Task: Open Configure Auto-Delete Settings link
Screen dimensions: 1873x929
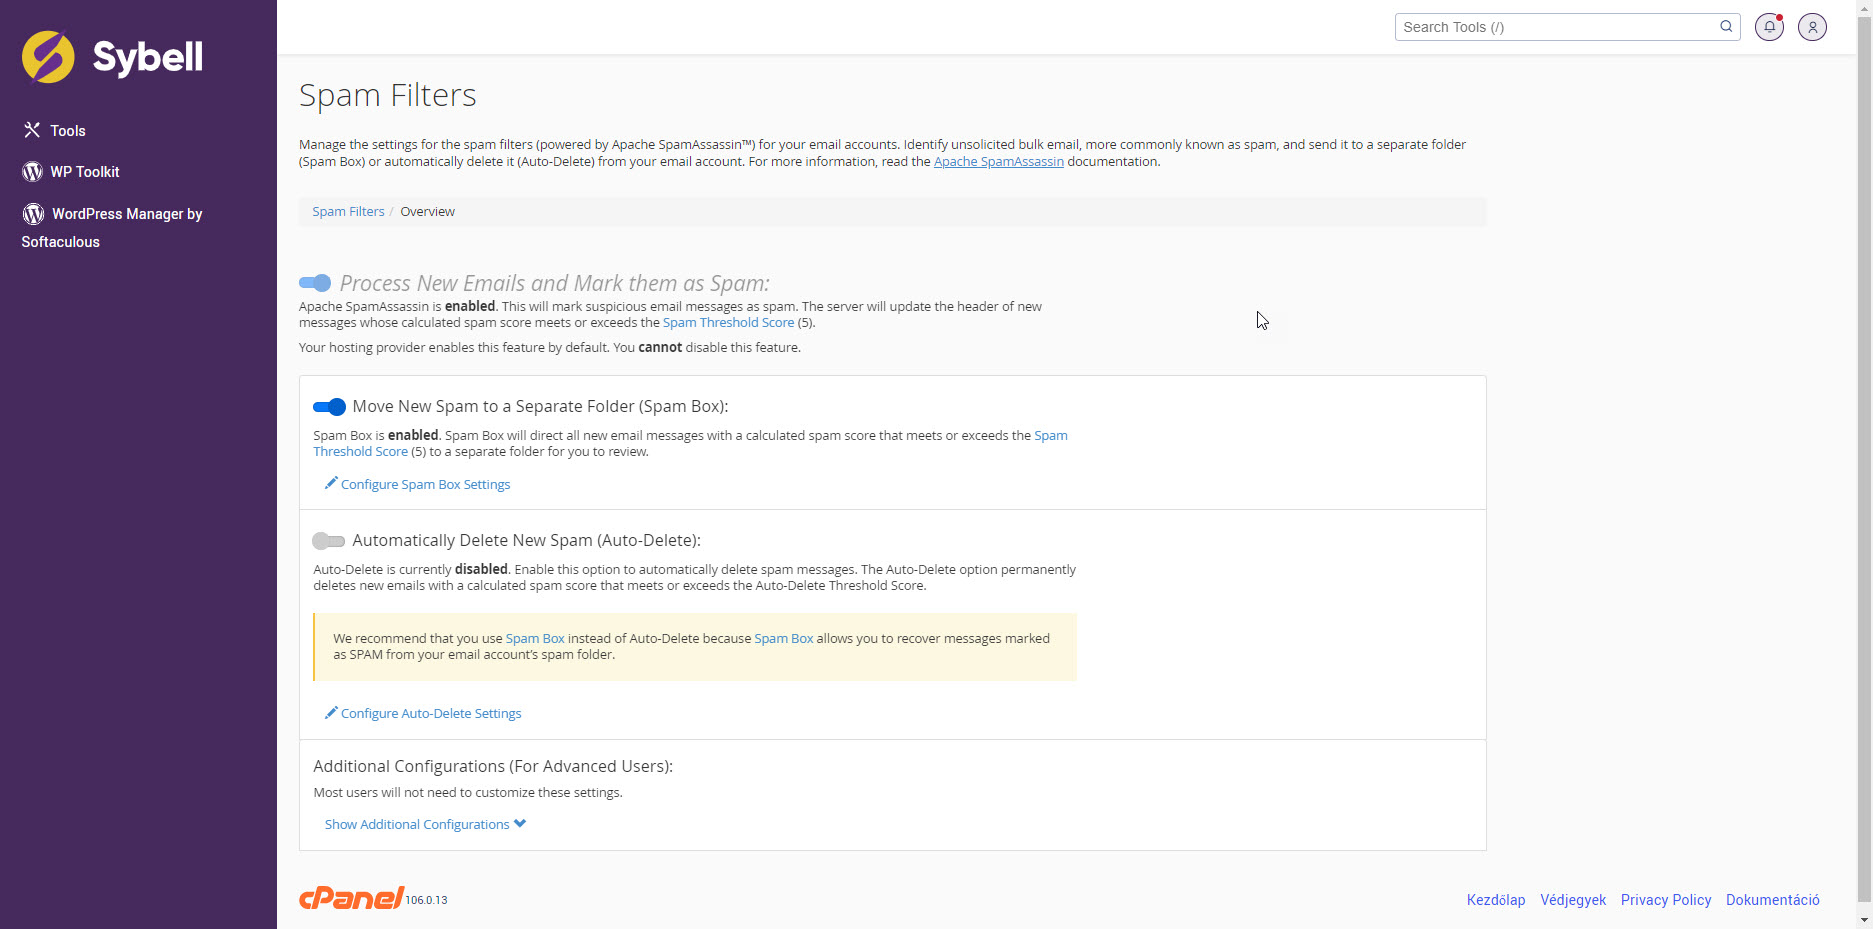Action: coord(431,713)
